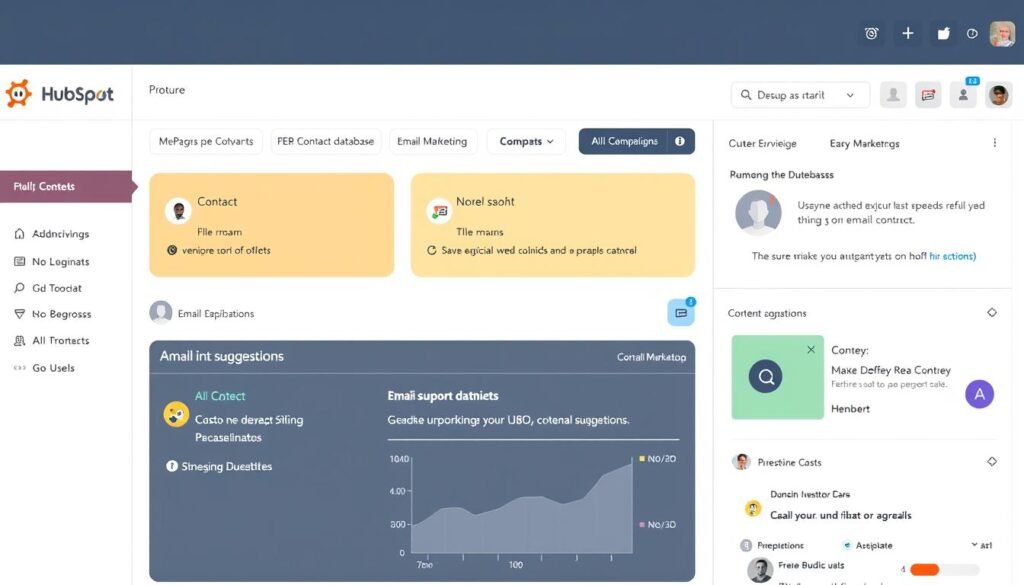1024x585 pixels.
Task: Toggle the diamond marker on Content agistions panel
Action: 992,312
